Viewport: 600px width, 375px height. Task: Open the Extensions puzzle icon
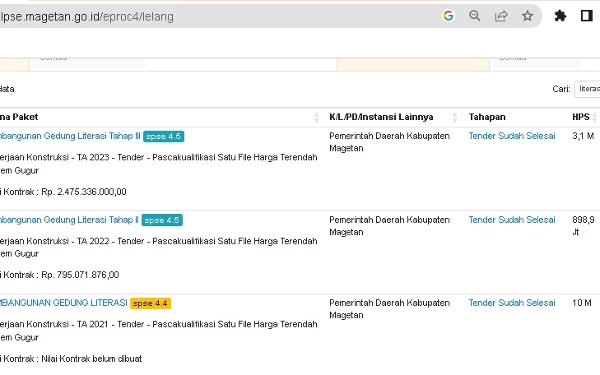(560, 16)
